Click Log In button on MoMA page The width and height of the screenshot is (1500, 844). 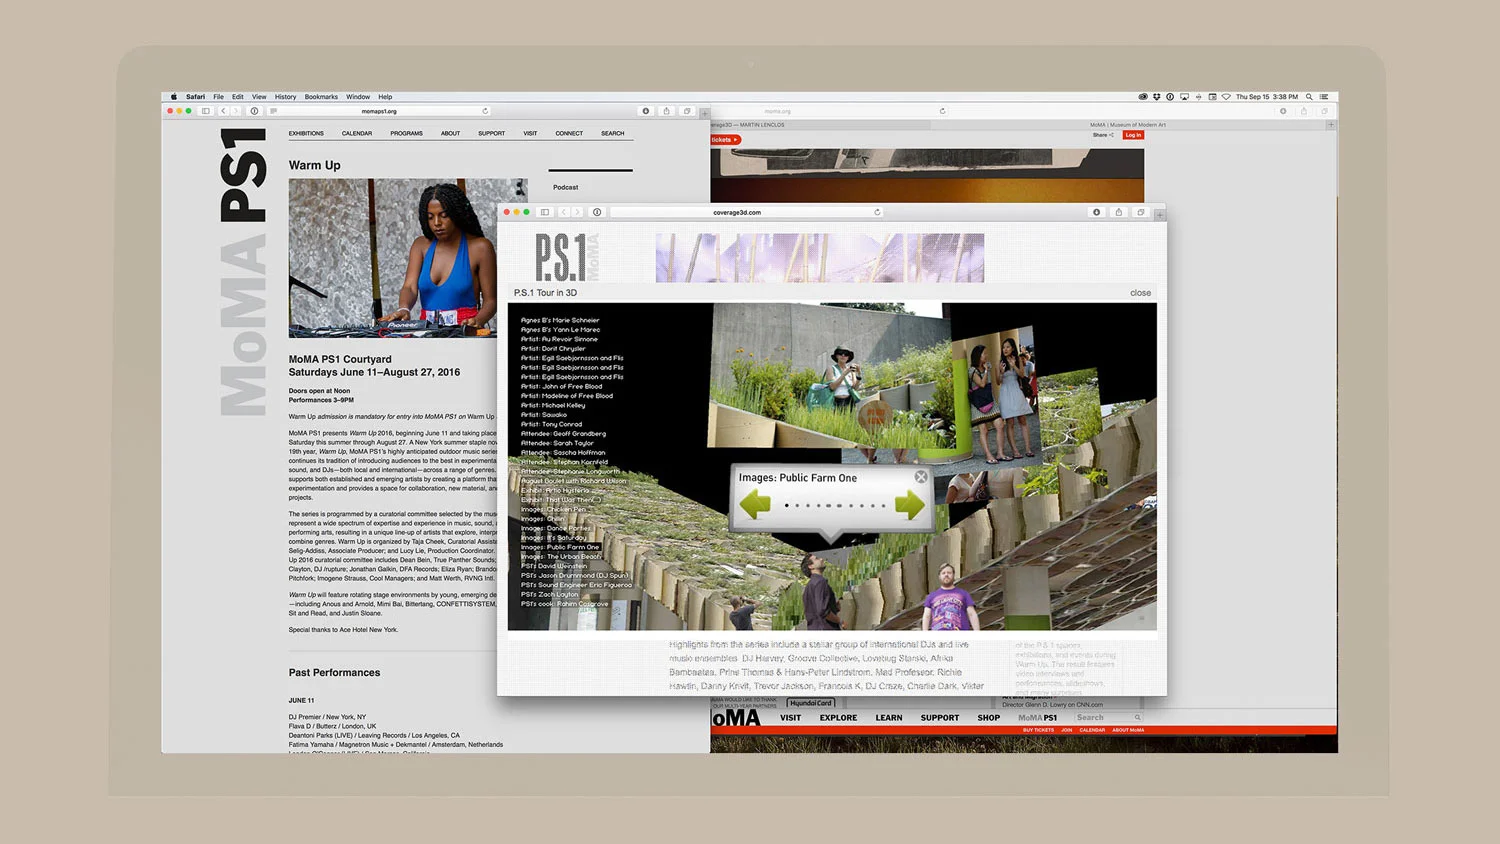[x=1133, y=135]
